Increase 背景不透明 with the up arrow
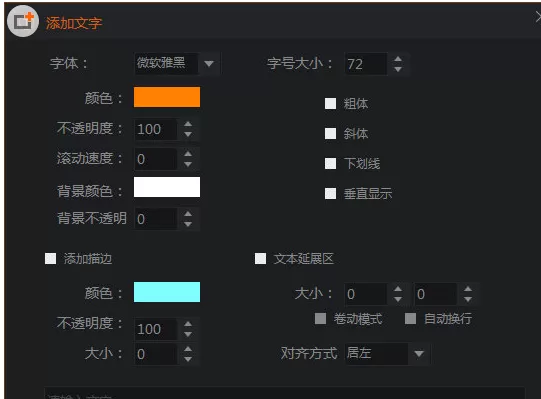 (188, 214)
